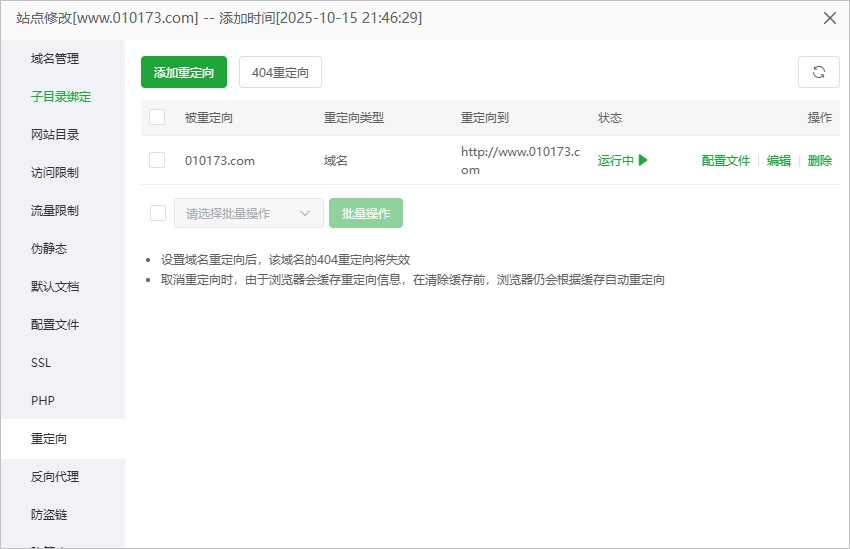Toggle the 运行中 status text

click(616, 160)
